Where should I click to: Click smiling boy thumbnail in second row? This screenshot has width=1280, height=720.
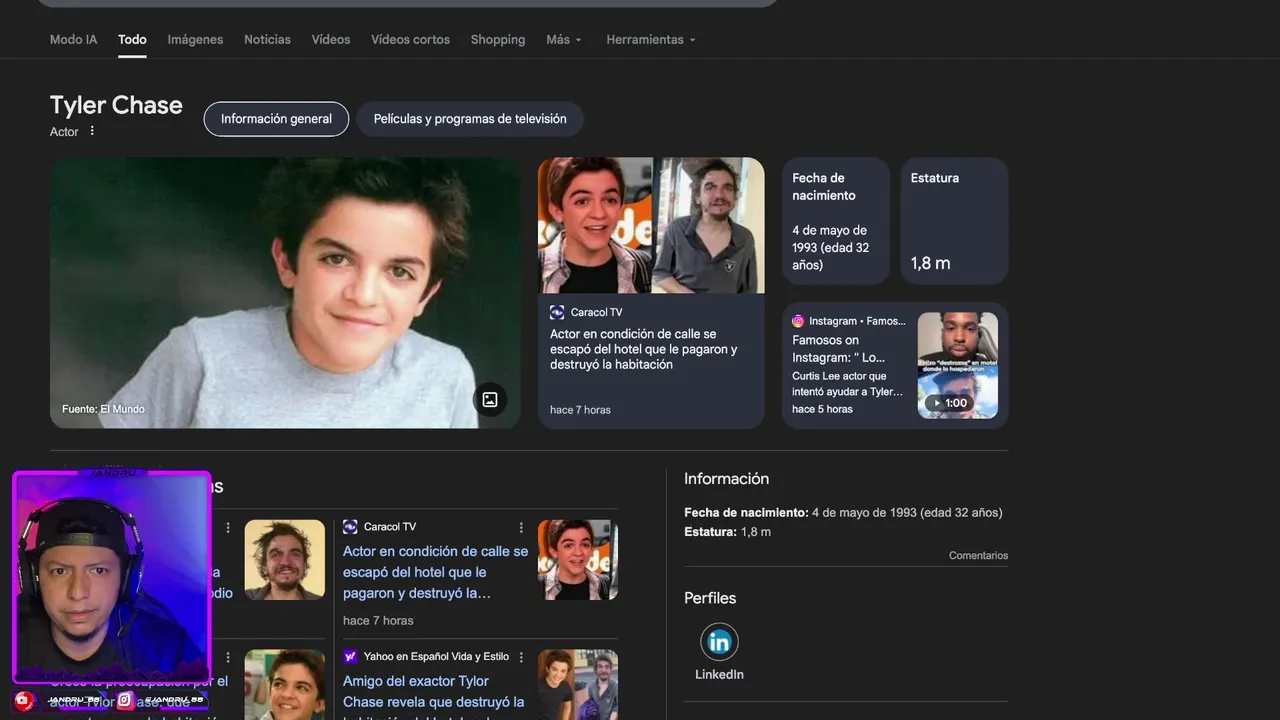click(285, 685)
